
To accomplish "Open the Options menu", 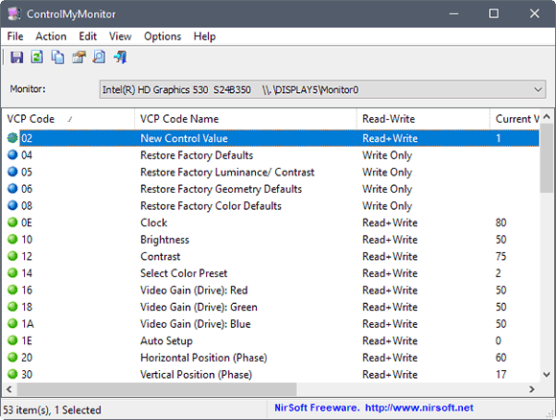I will click(x=162, y=36).
